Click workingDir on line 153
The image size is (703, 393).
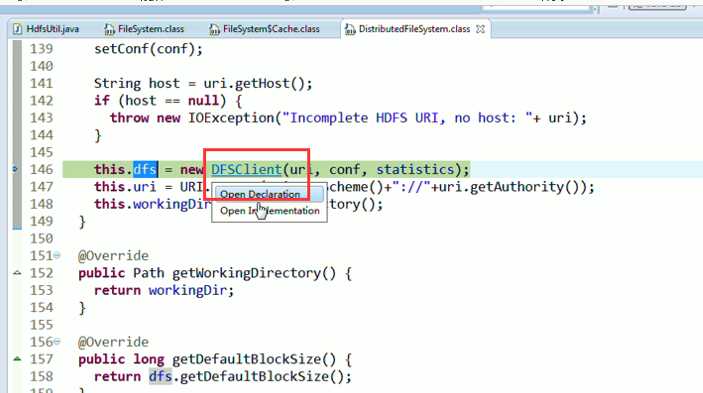coord(187,290)
